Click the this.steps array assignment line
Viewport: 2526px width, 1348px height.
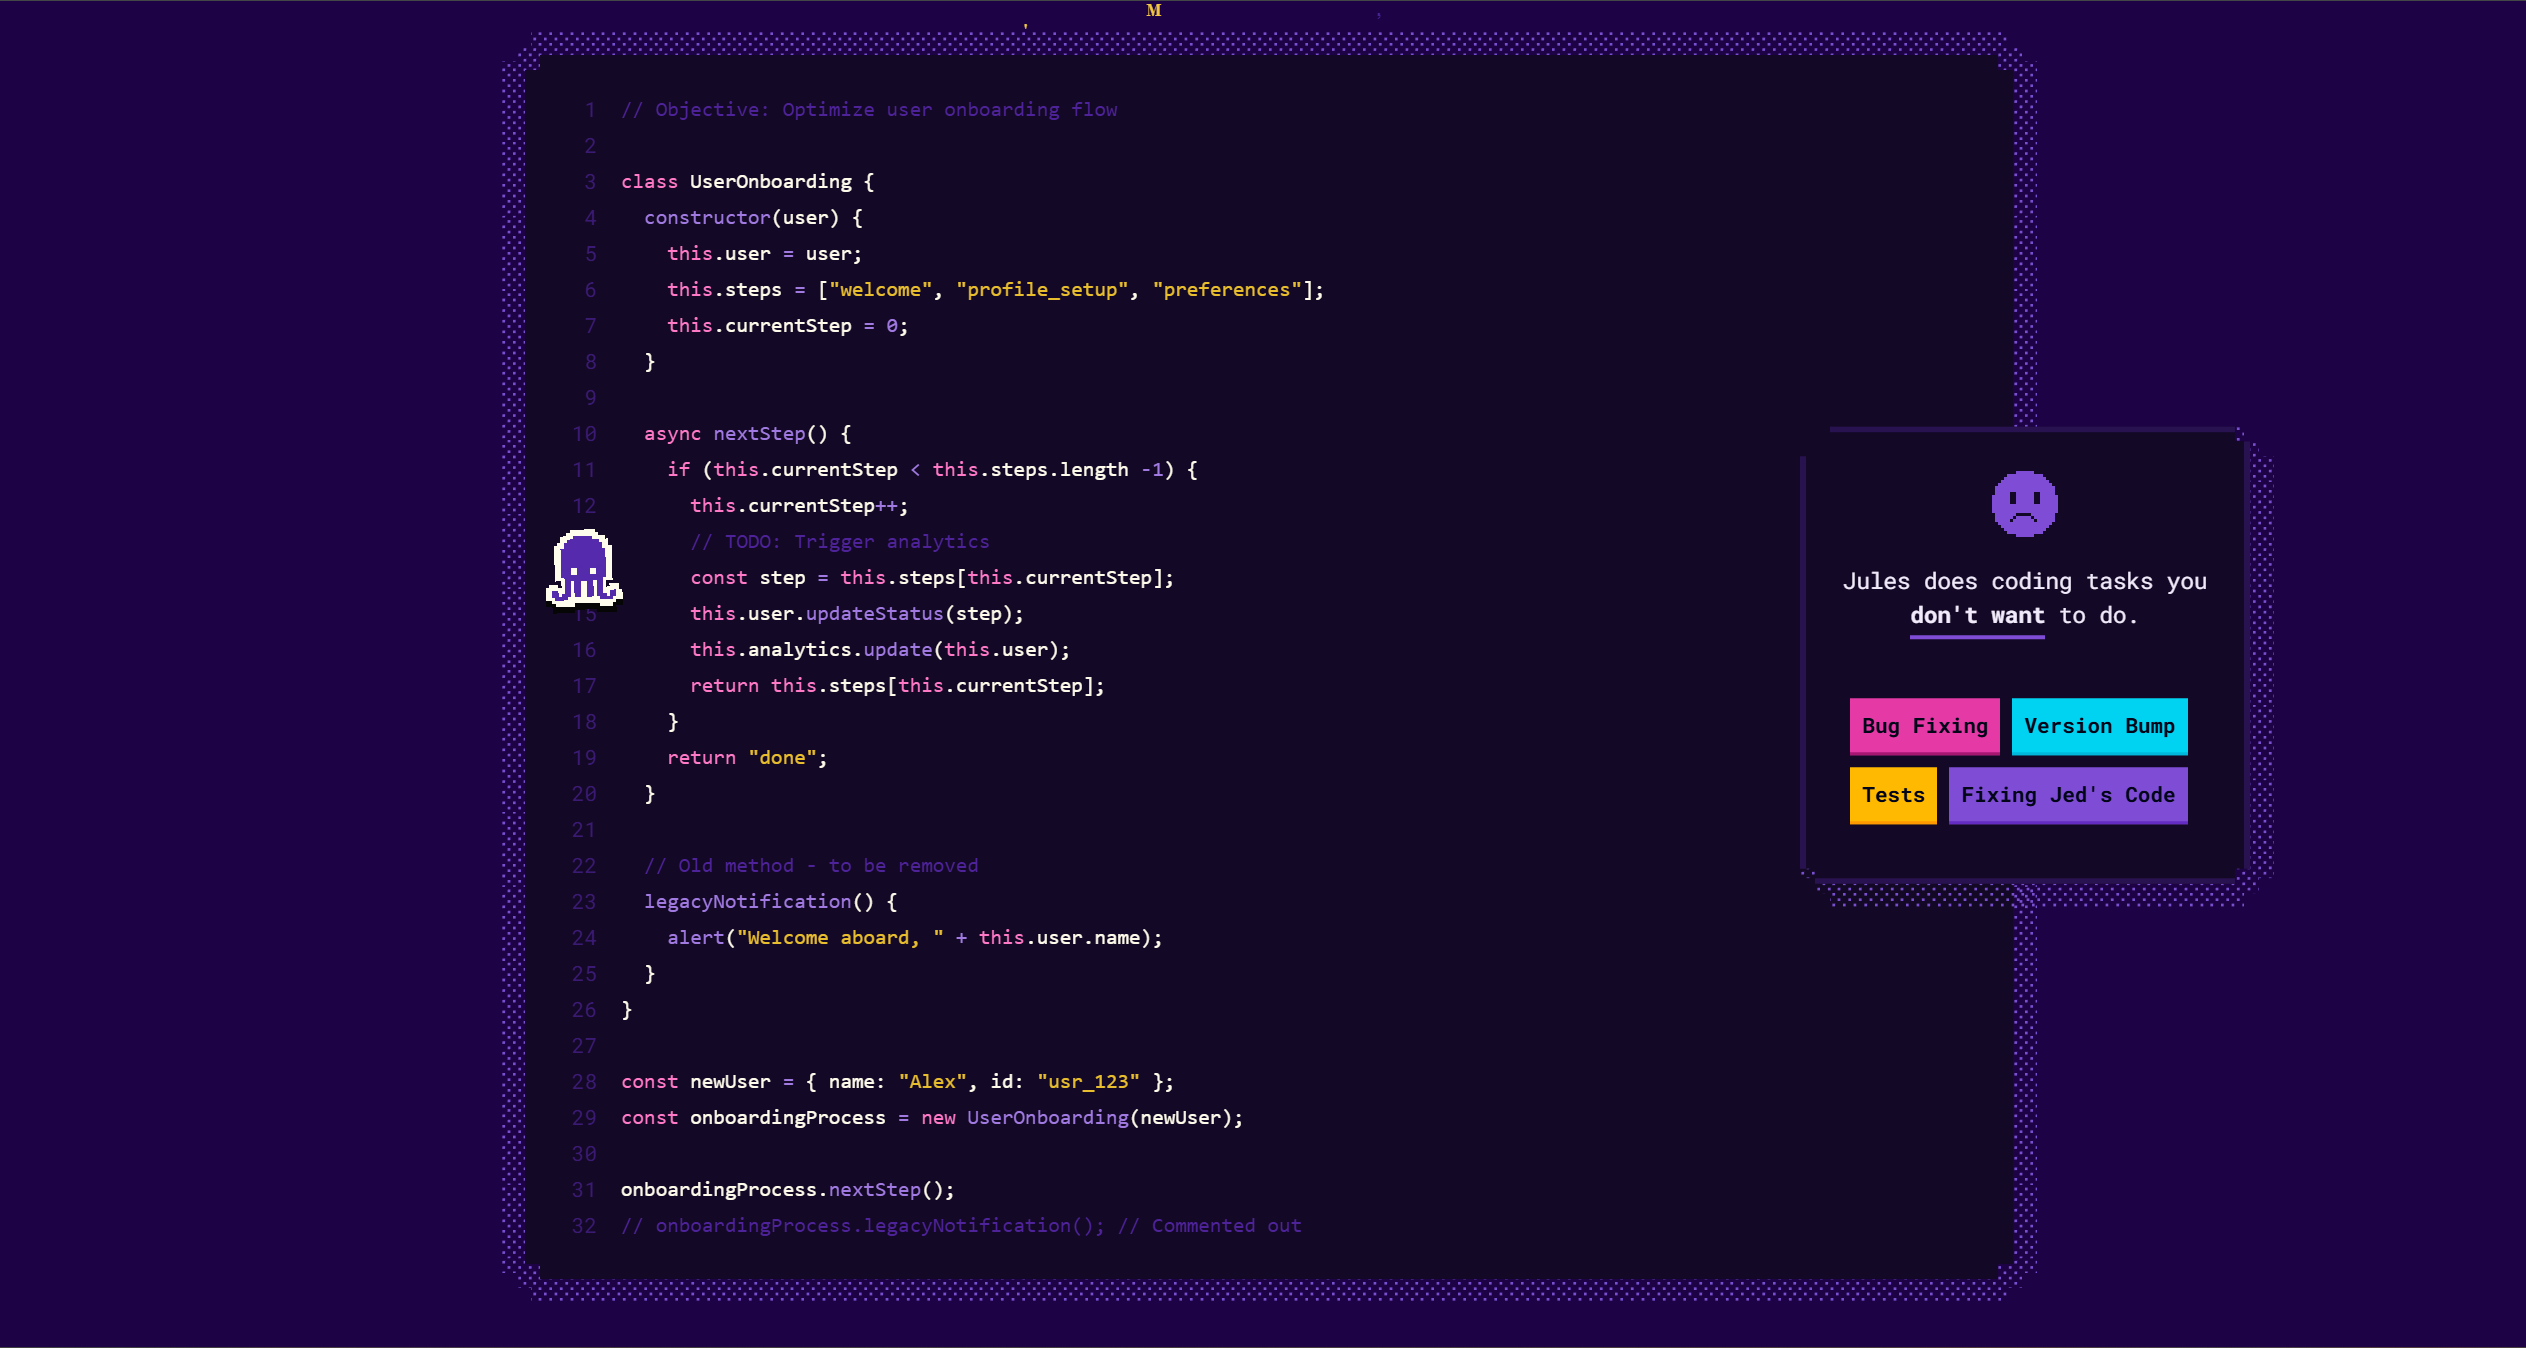[994, 290]
